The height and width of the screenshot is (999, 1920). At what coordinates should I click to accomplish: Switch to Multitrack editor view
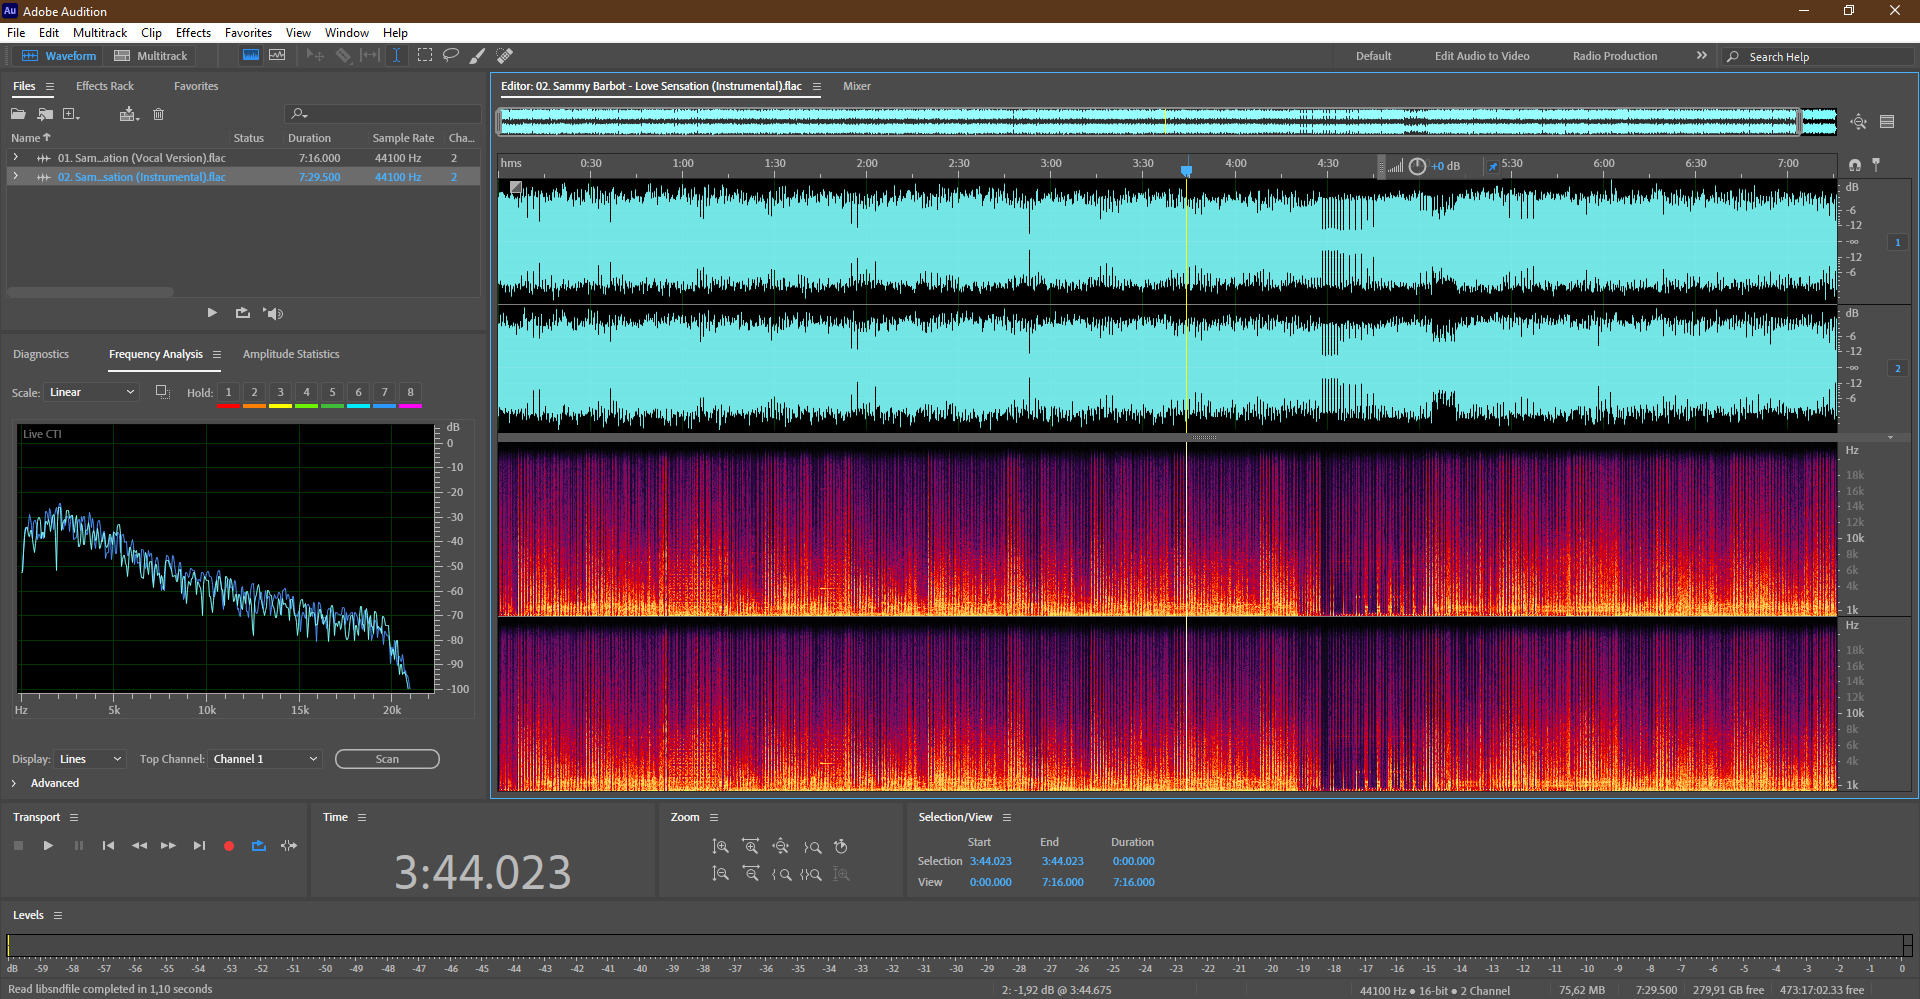[151, 56]
